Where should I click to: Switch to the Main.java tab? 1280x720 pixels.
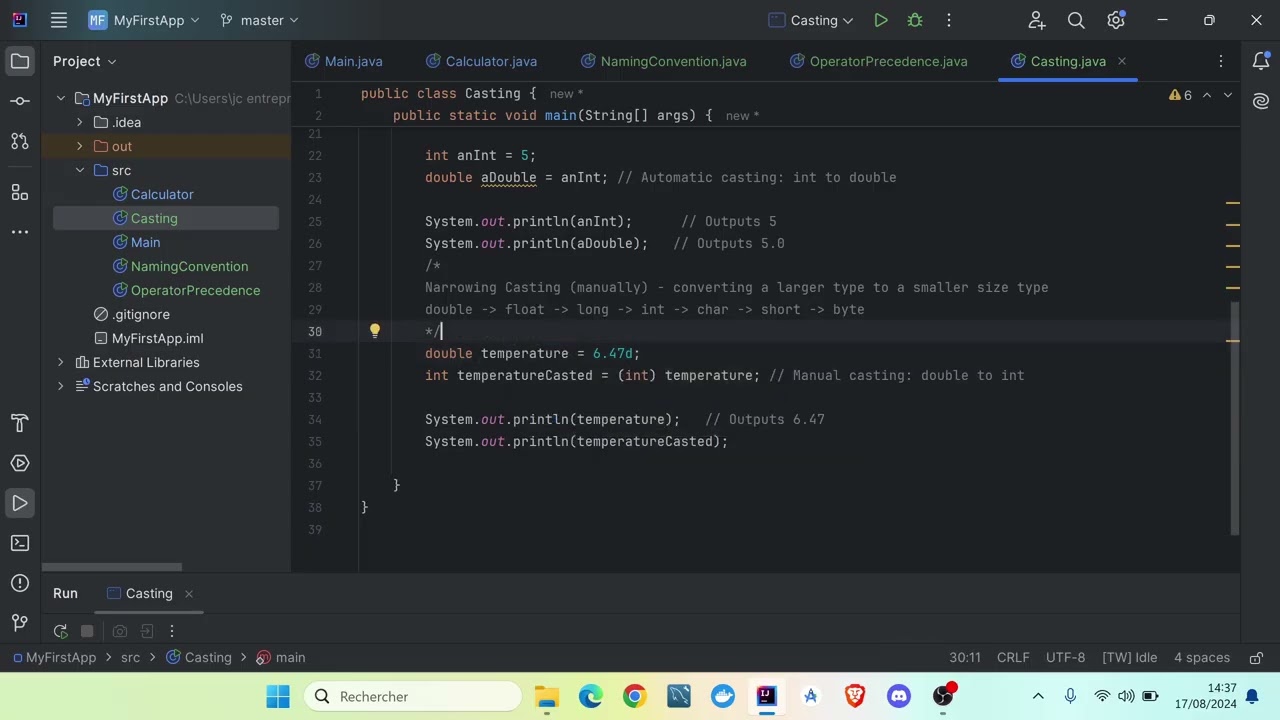tap(344, 61)
